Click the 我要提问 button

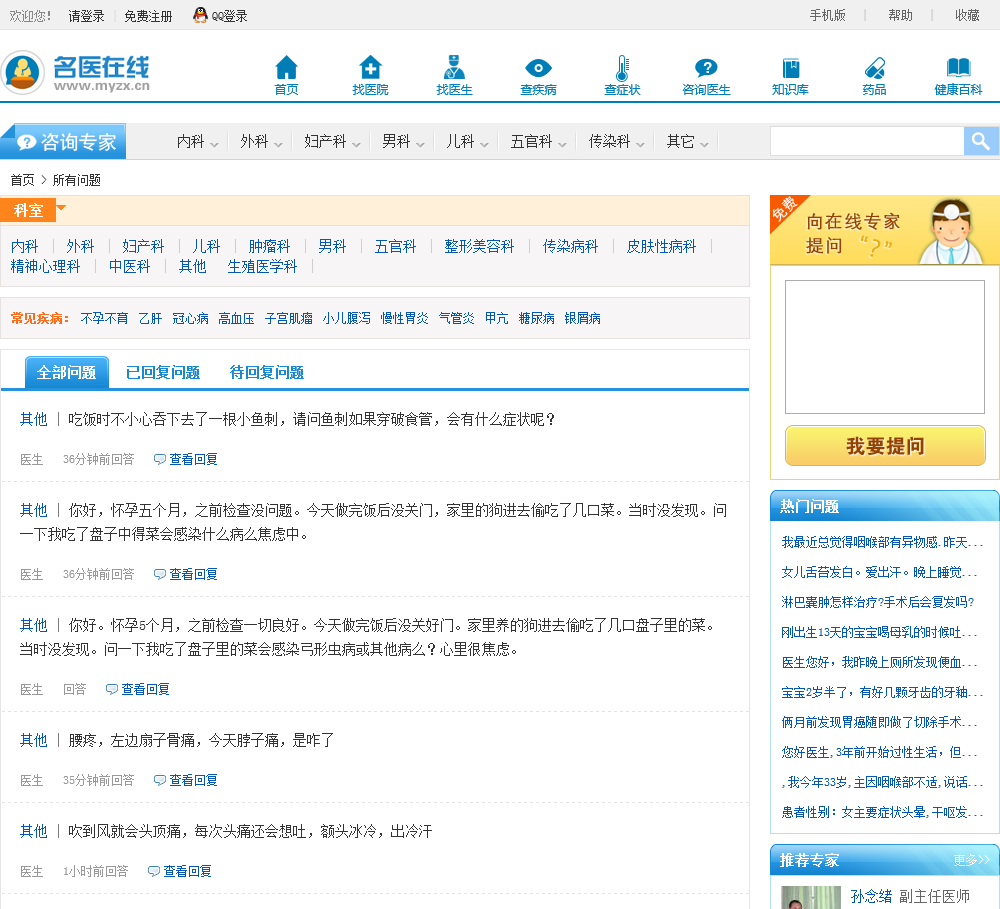coord(885,446)
